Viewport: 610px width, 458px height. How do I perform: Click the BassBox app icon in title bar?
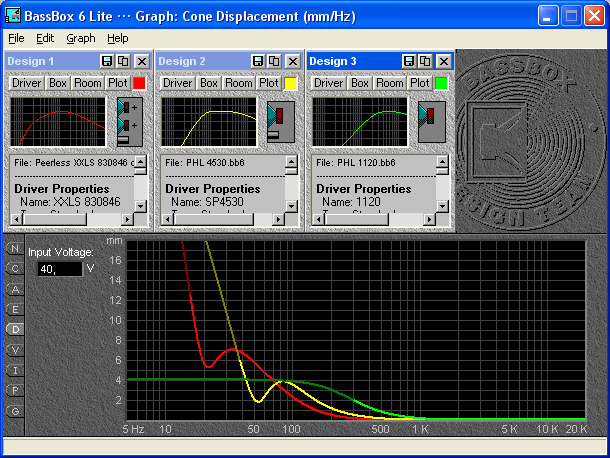click(12, 16)
